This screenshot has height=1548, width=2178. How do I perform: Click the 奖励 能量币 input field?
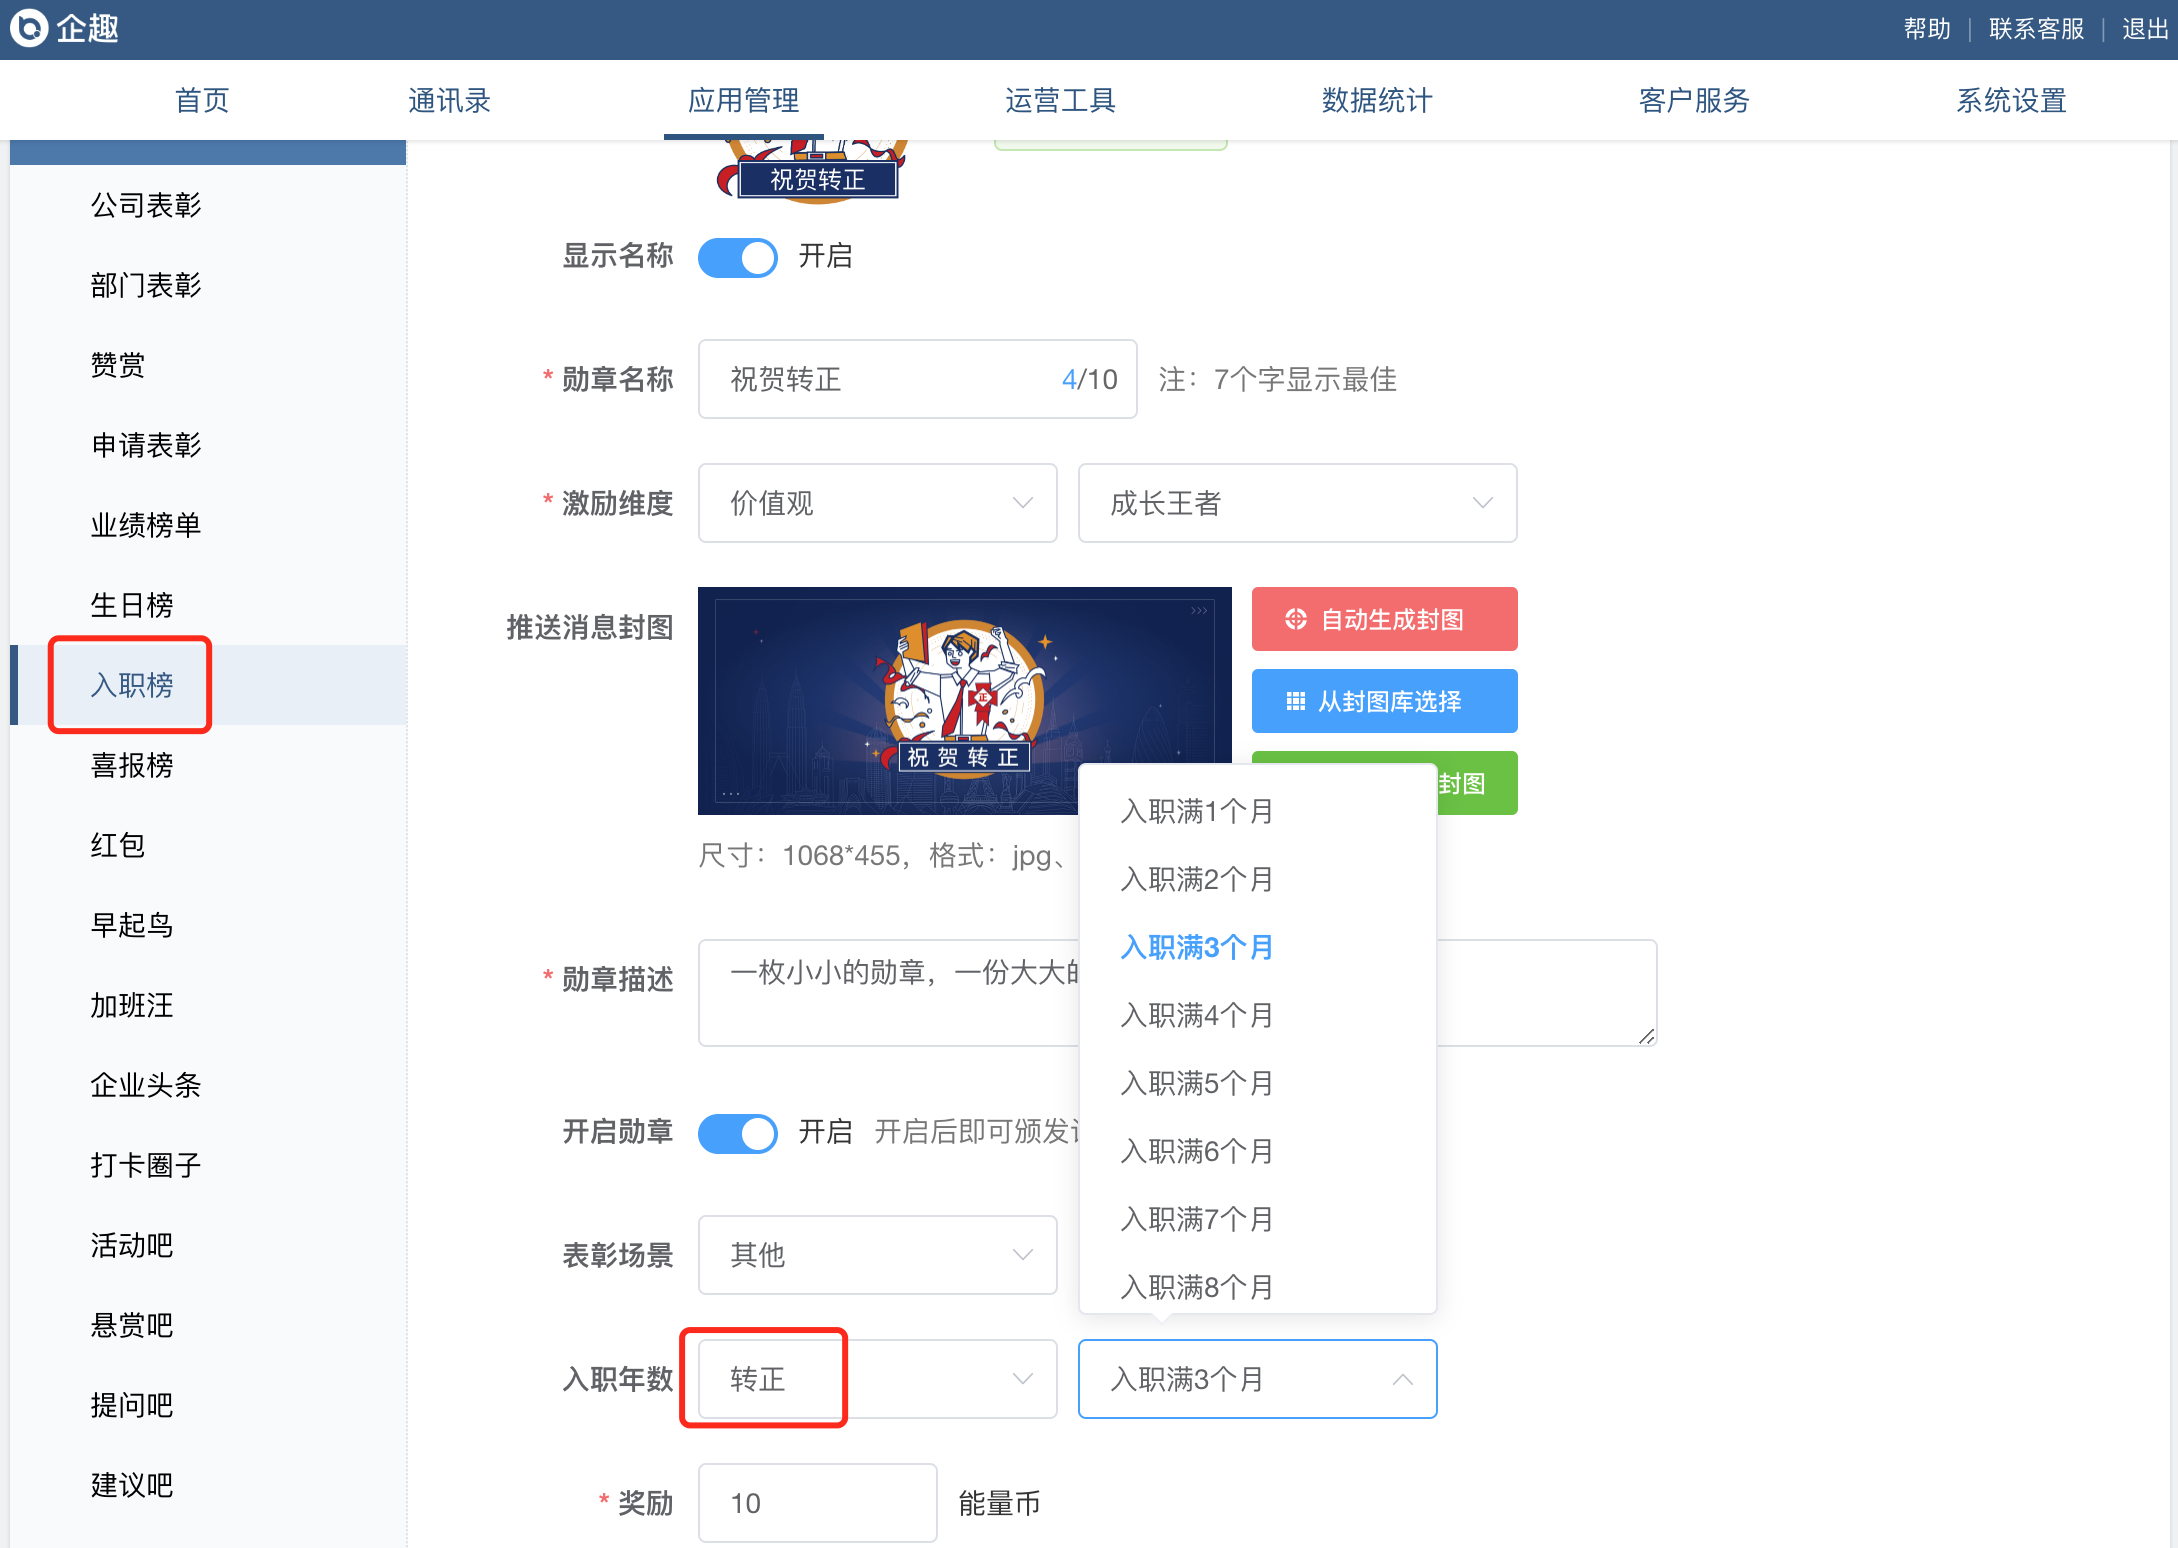pos(817,1503)
